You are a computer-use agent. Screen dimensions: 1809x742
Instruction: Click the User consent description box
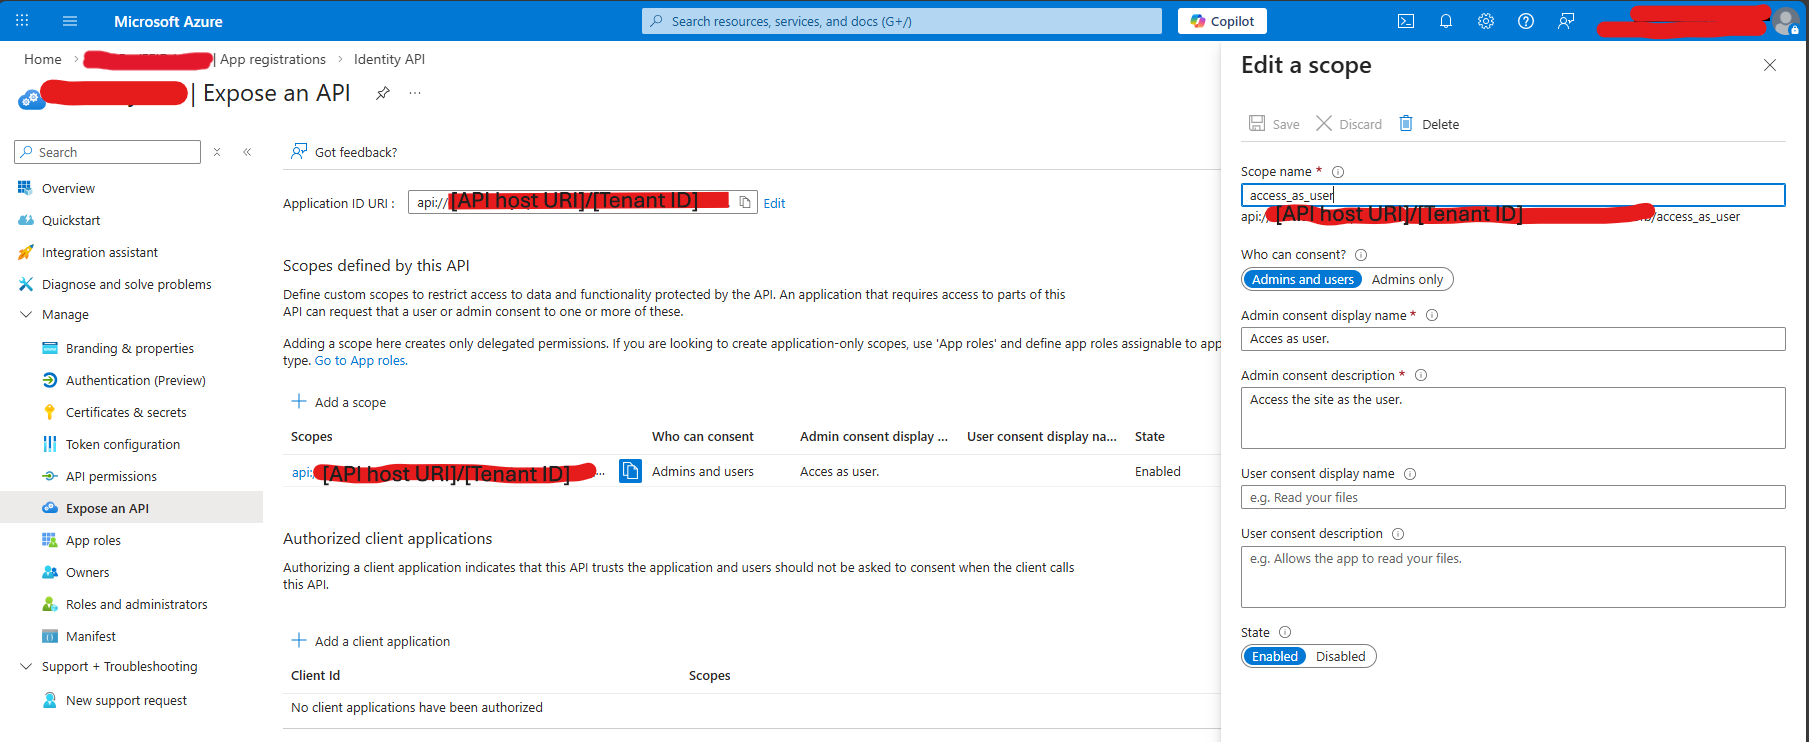[1513, 577]
